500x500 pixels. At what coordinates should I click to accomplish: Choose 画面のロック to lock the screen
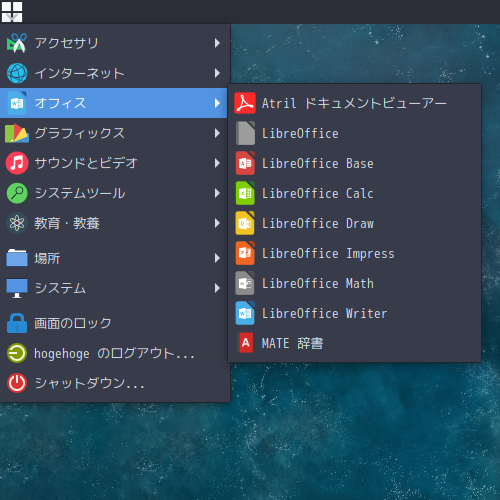tap(113, 323)
